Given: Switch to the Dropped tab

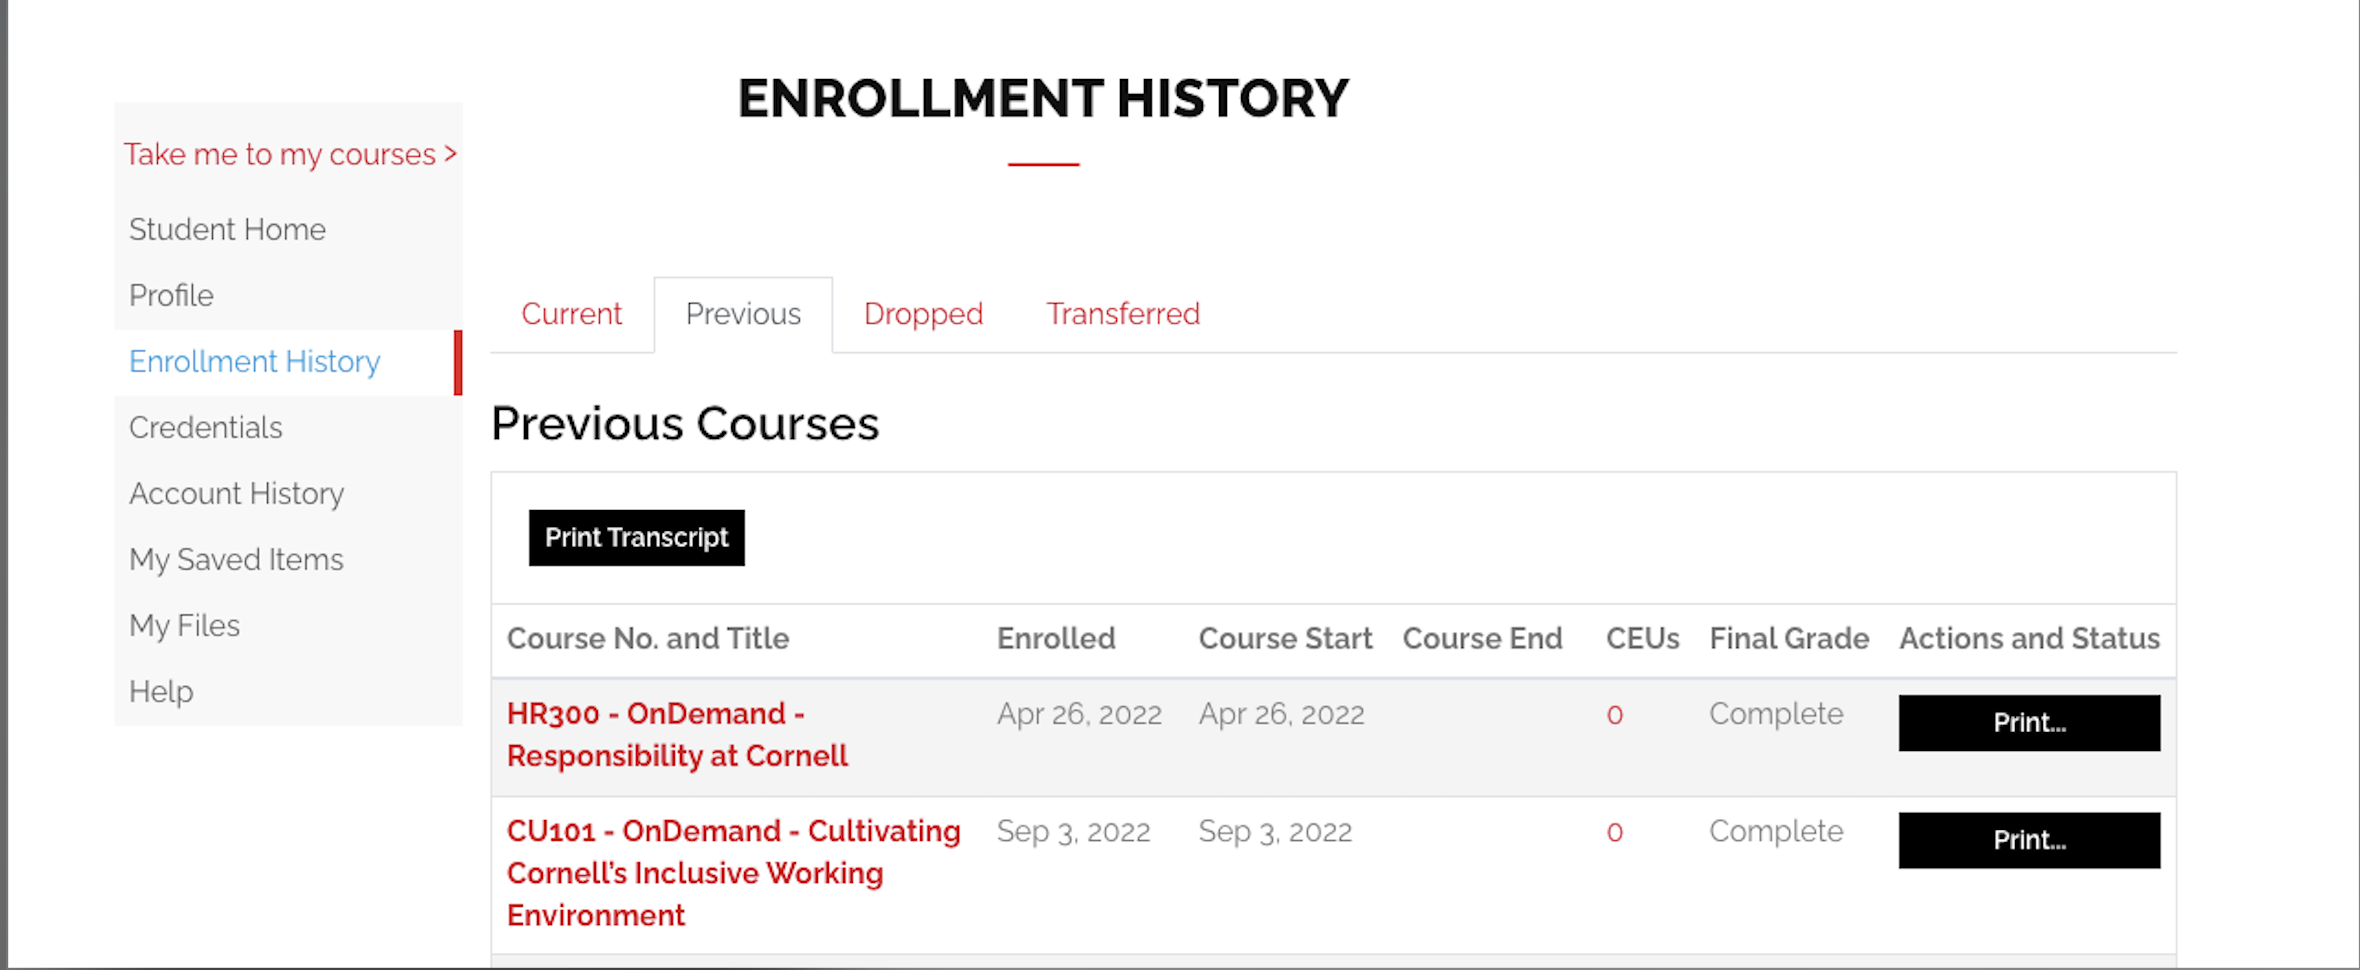Looking at the screenshot, I should point(923,315).
